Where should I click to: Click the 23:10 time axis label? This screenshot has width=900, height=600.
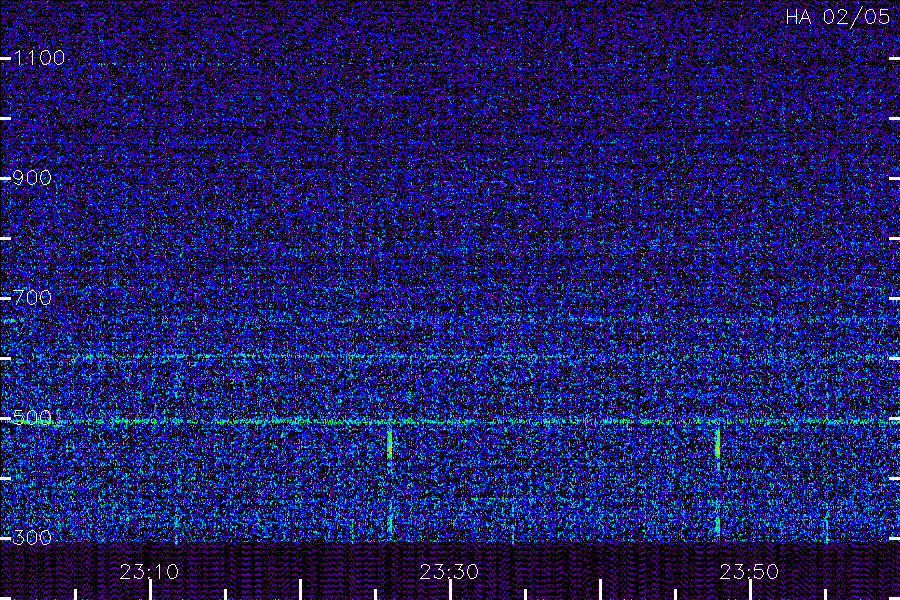pyautogui.click(x=149, y=572)
